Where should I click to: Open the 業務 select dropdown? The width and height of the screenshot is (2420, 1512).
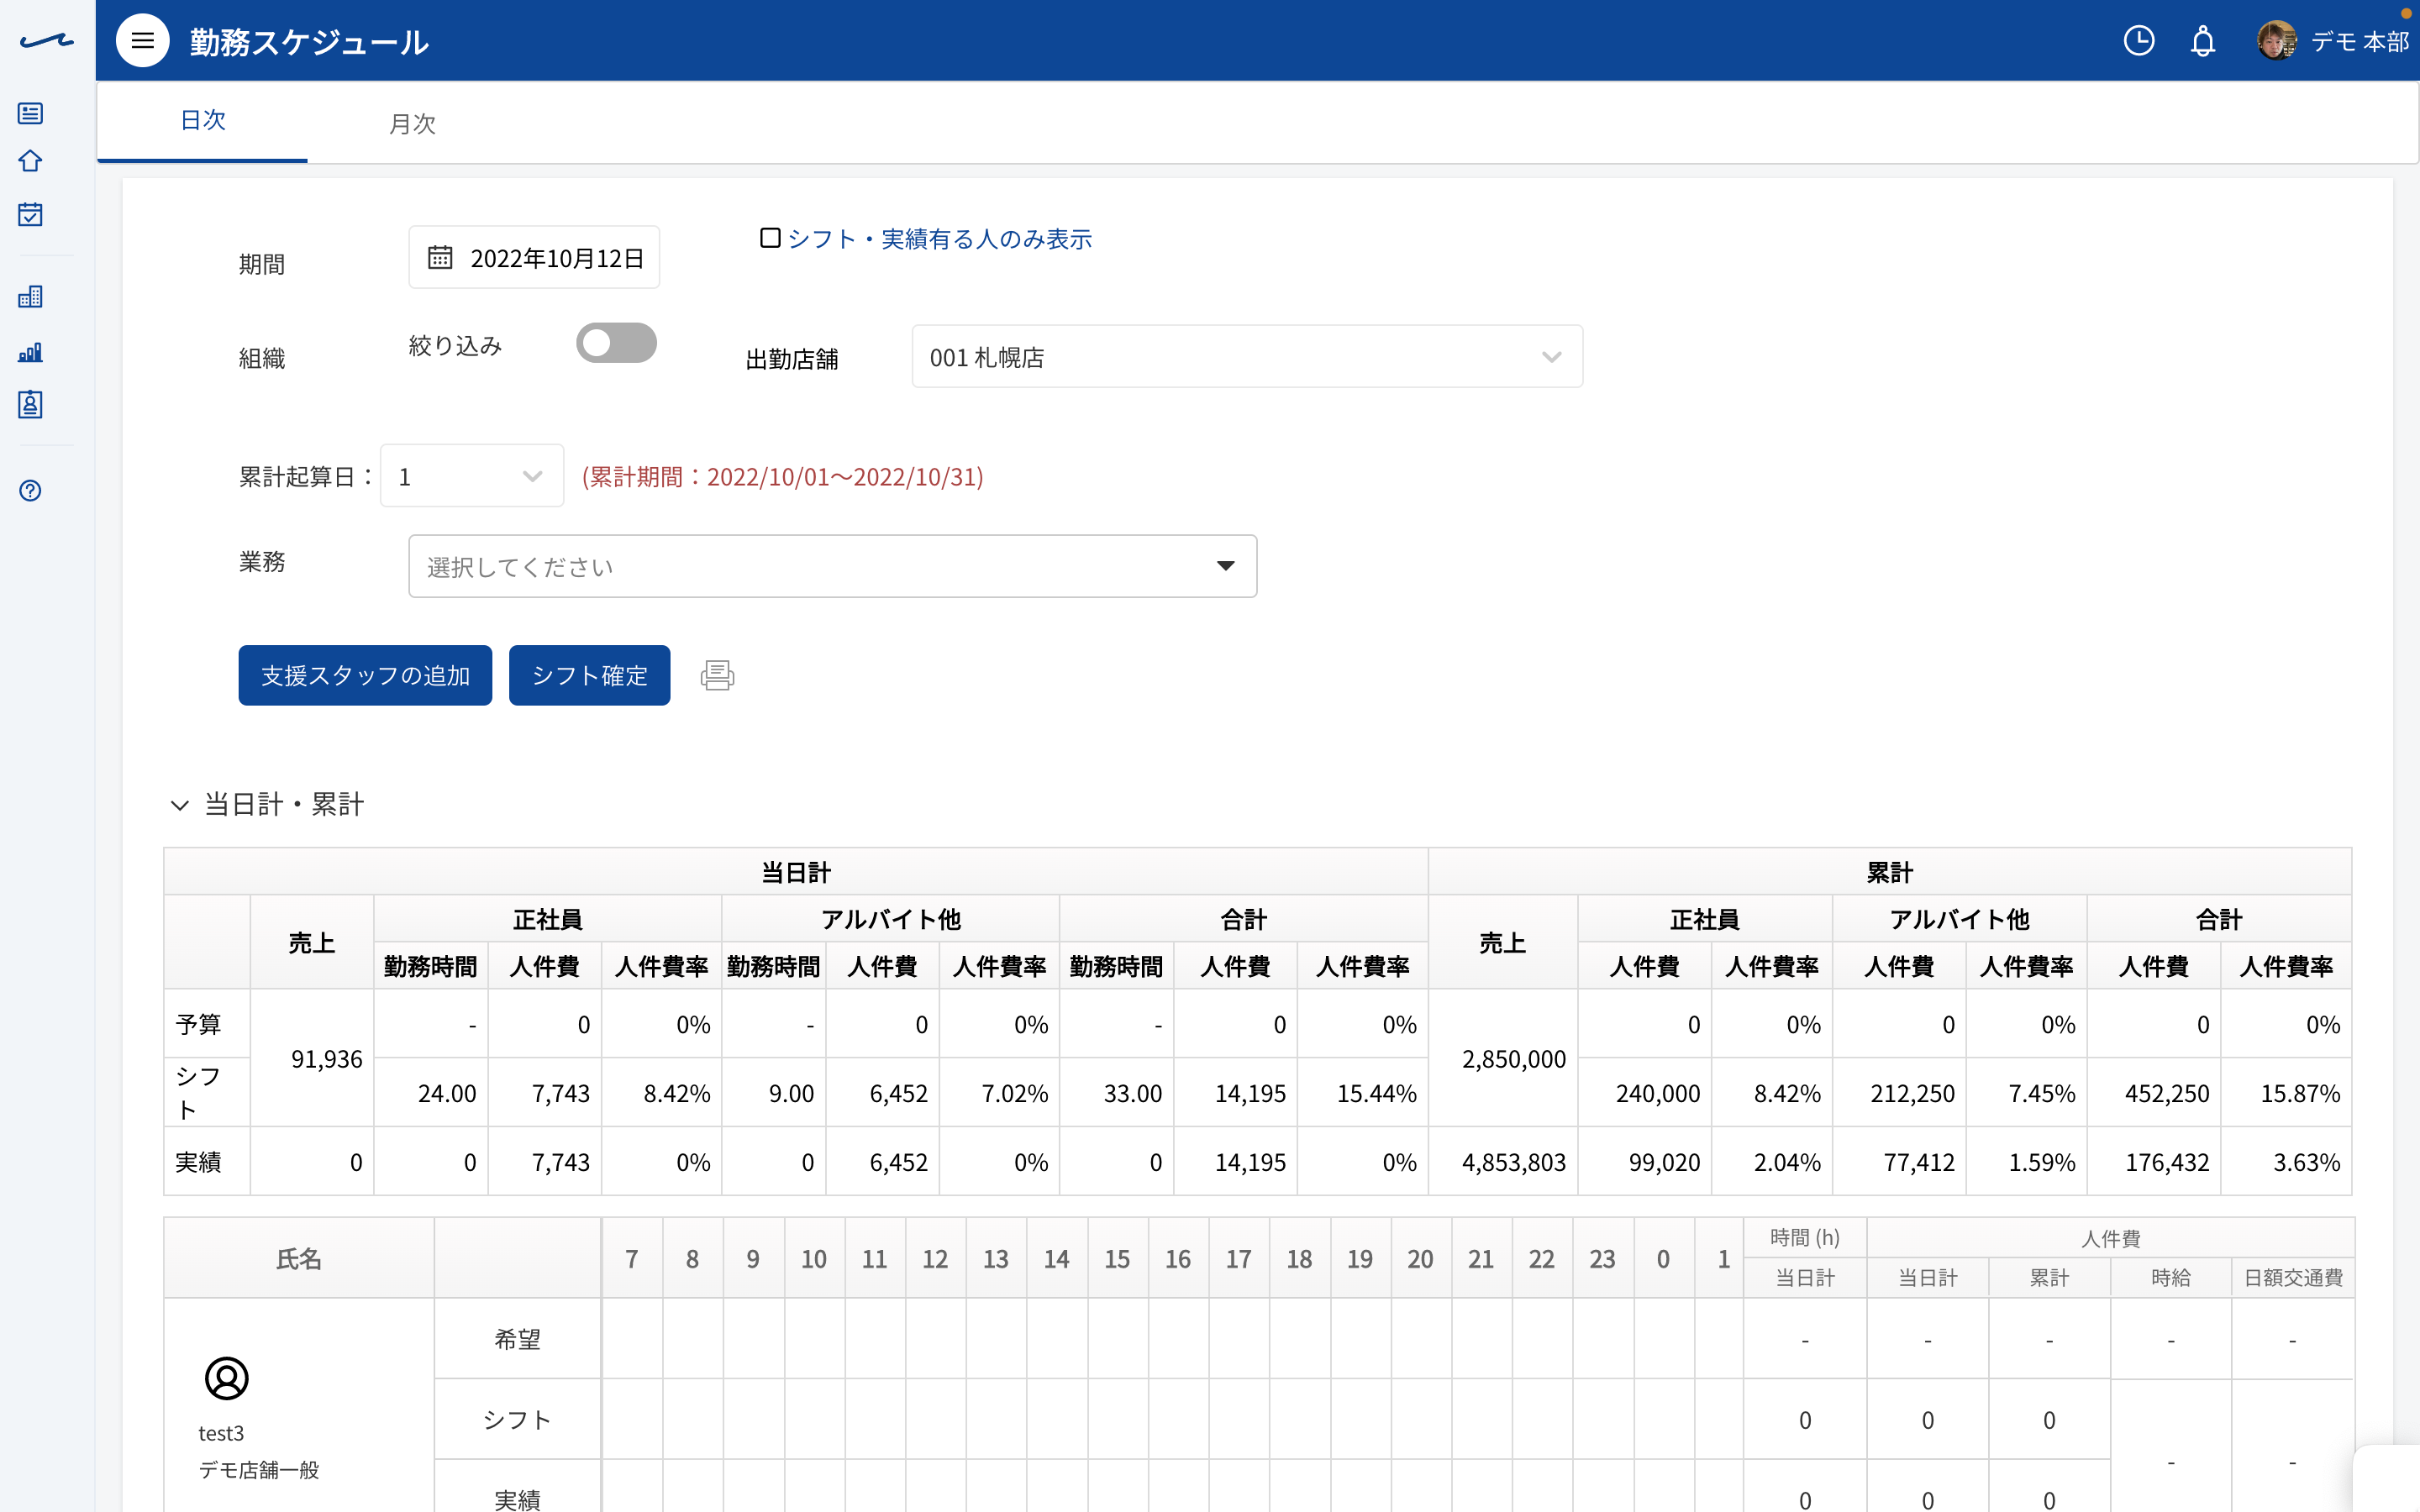pyautogui.click(x=832, y=566)
